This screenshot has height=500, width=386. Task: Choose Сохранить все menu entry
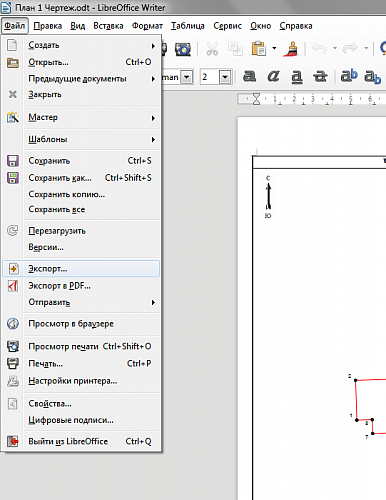81,209
